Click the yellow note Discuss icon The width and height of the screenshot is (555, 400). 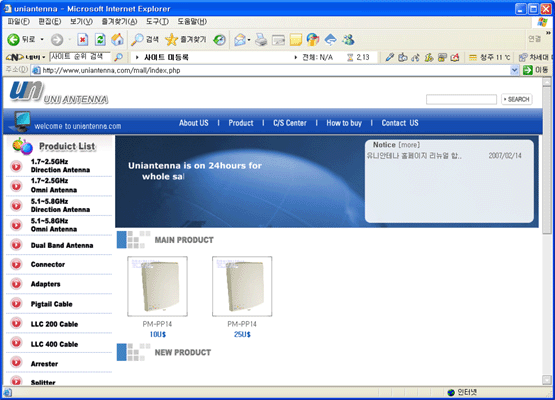[296, 40]
